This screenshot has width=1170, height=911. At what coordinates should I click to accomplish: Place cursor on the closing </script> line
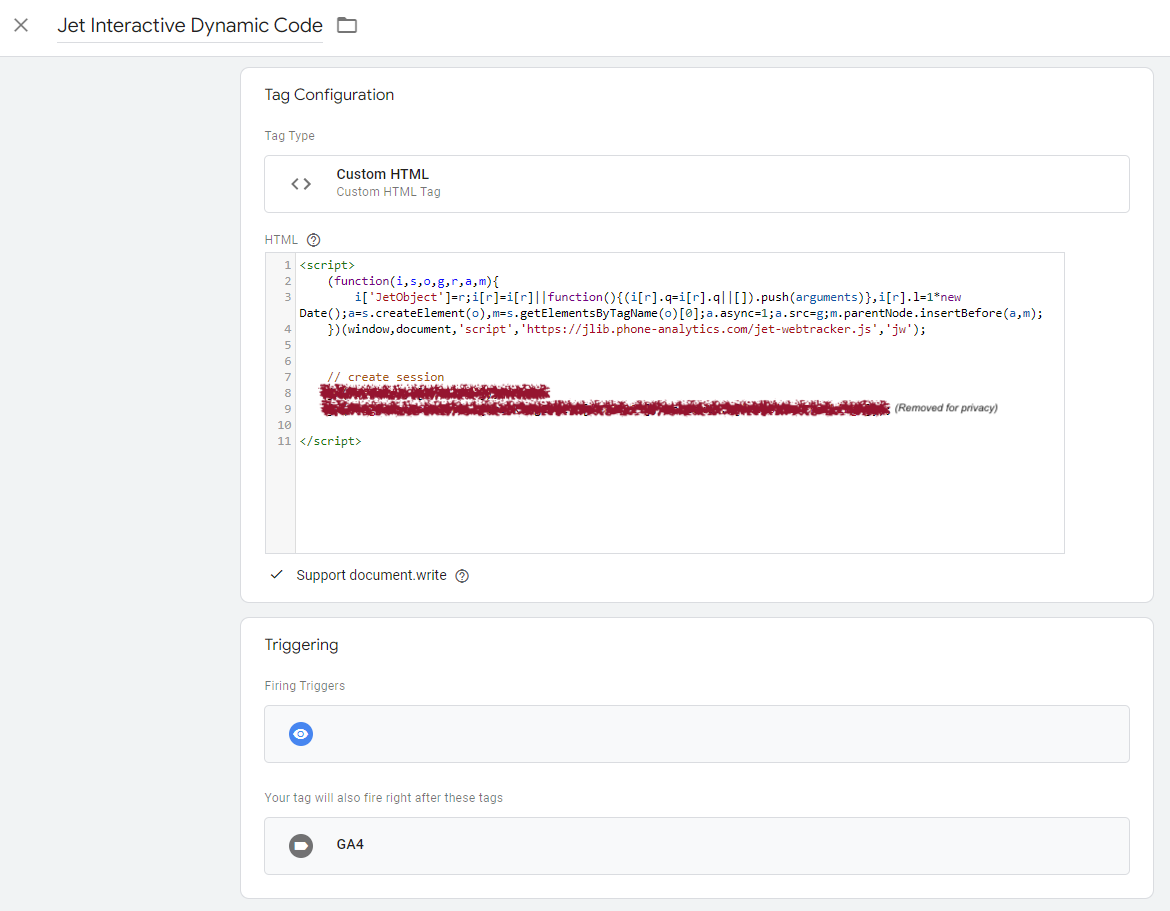coord(331,441)
